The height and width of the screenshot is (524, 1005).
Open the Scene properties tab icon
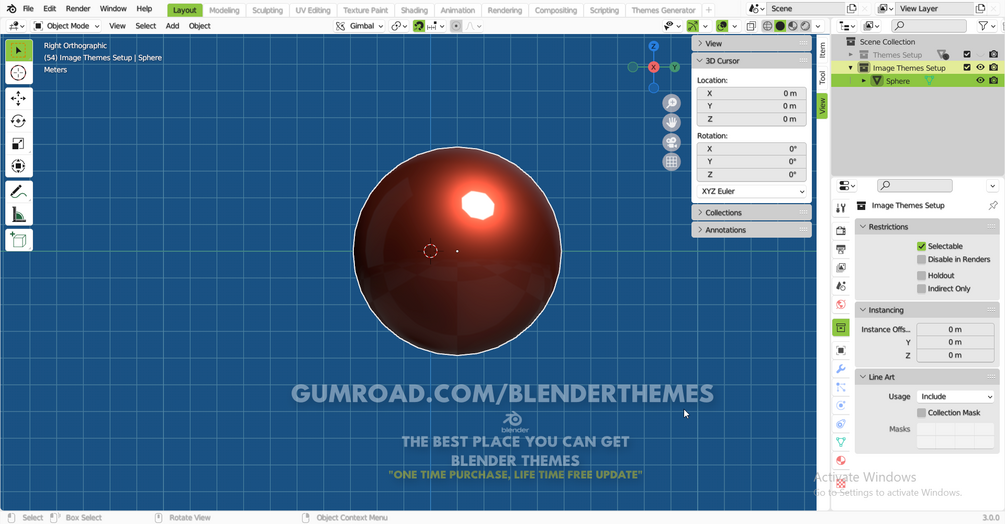point(841,286)
